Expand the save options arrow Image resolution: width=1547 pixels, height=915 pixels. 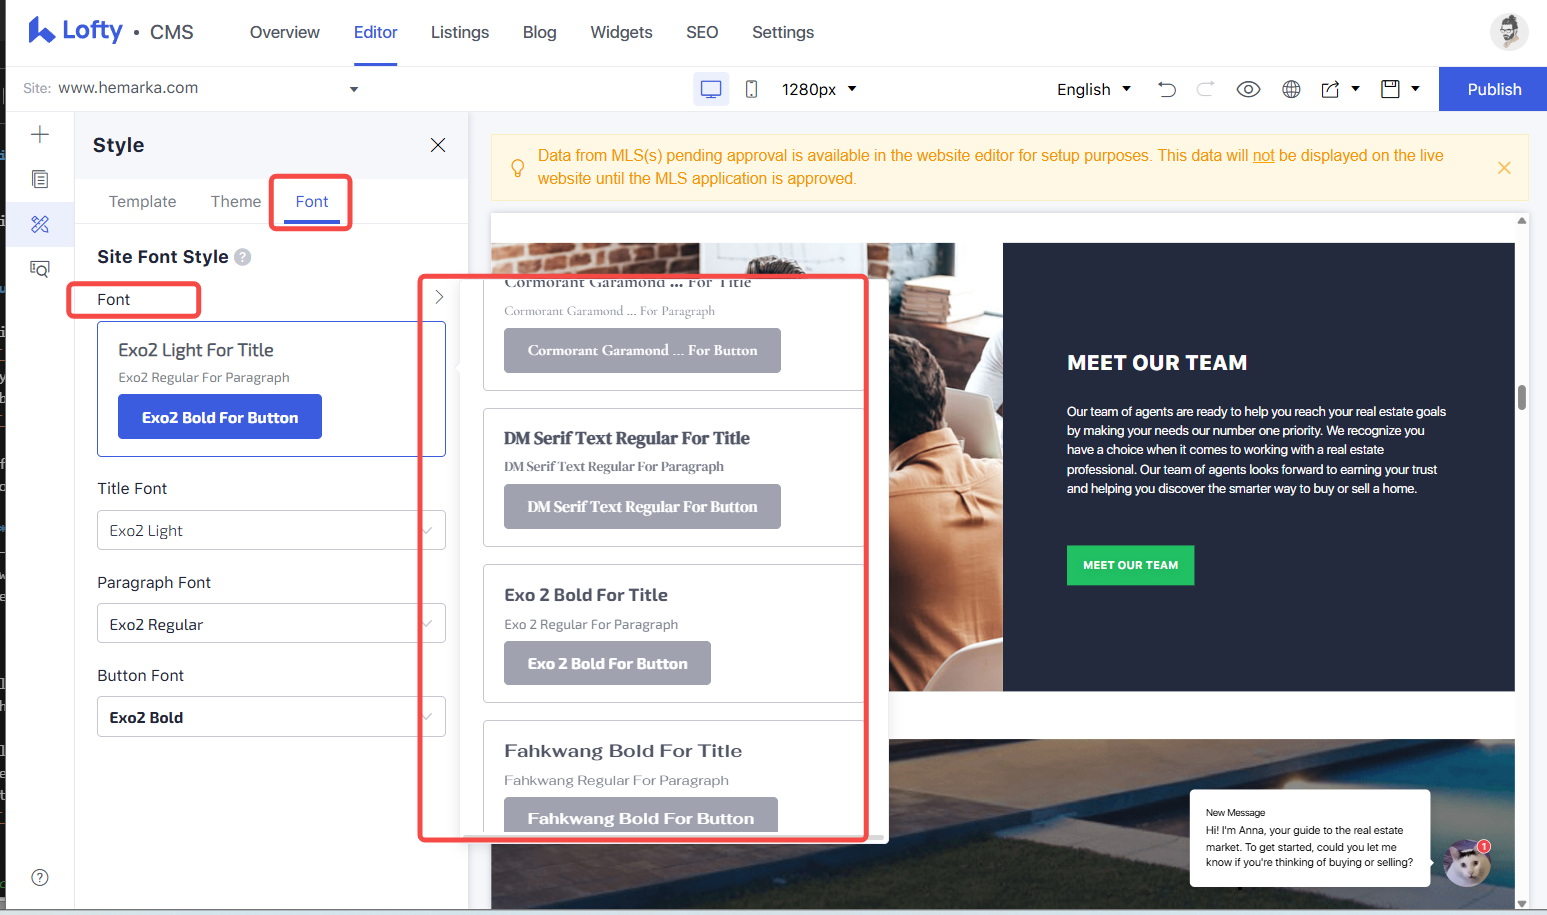(x=1415, y=89)
